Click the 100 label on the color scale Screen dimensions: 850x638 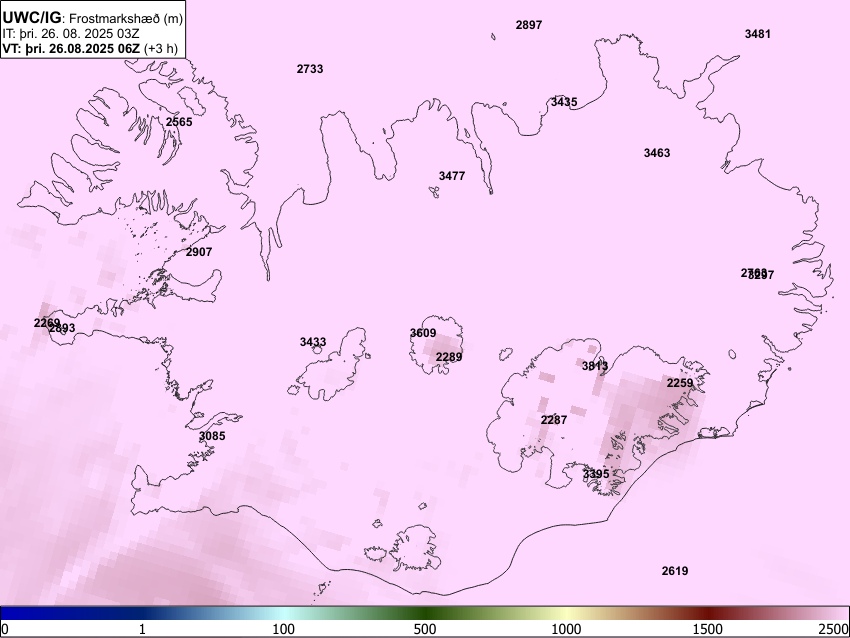pyautogui.click(x=284, y=629)
